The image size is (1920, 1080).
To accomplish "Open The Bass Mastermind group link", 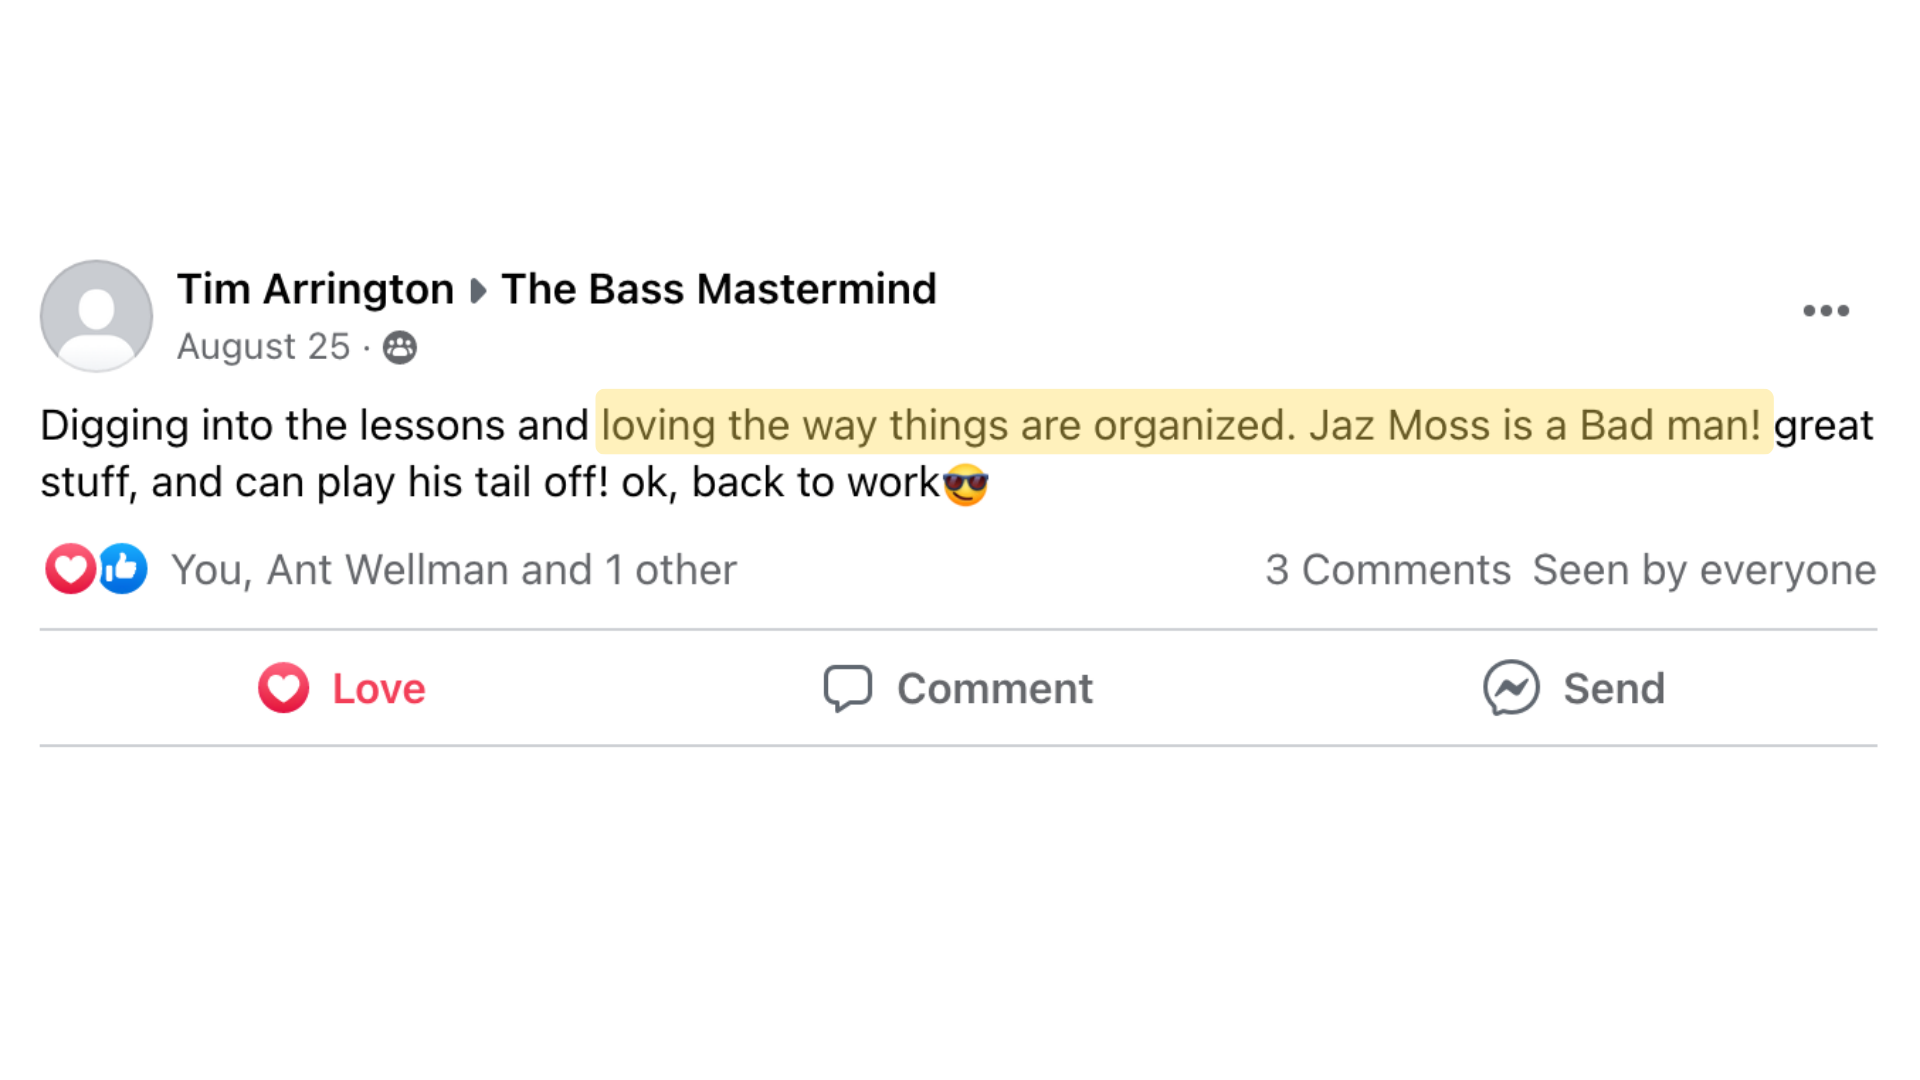I will 719,289.
